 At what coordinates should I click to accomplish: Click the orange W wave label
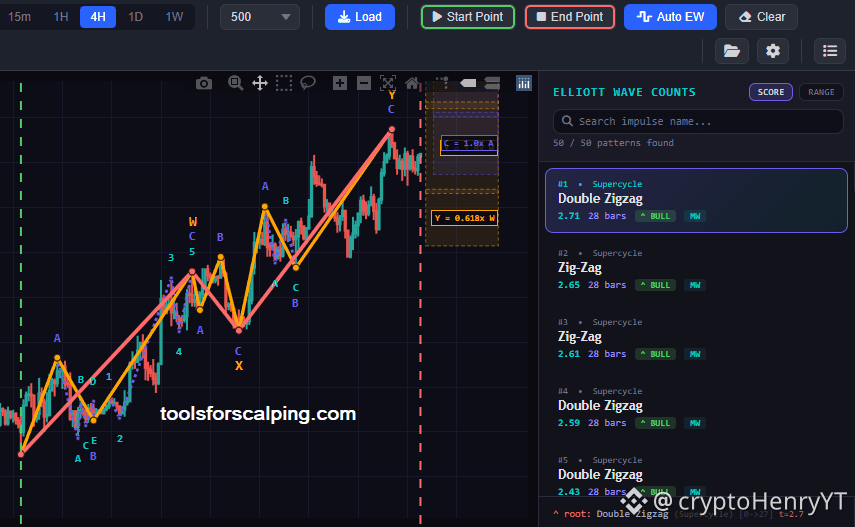192,221
